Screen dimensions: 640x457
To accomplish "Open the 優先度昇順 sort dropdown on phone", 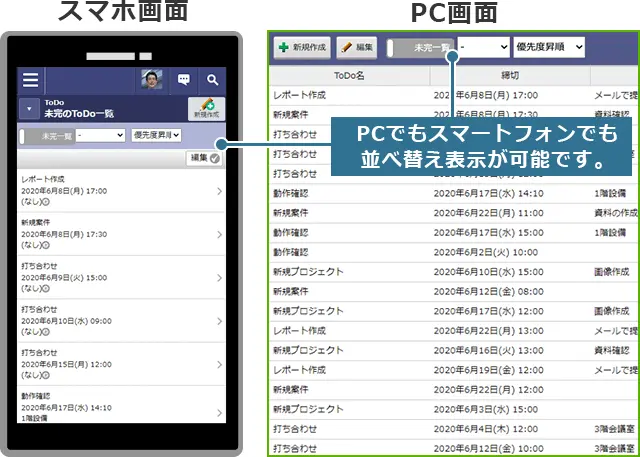I will click(156, 135).
